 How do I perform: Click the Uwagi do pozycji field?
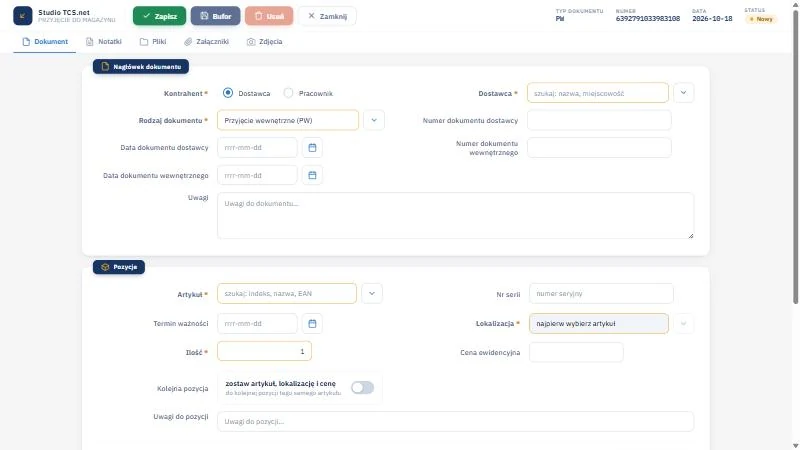coord(456,421)
